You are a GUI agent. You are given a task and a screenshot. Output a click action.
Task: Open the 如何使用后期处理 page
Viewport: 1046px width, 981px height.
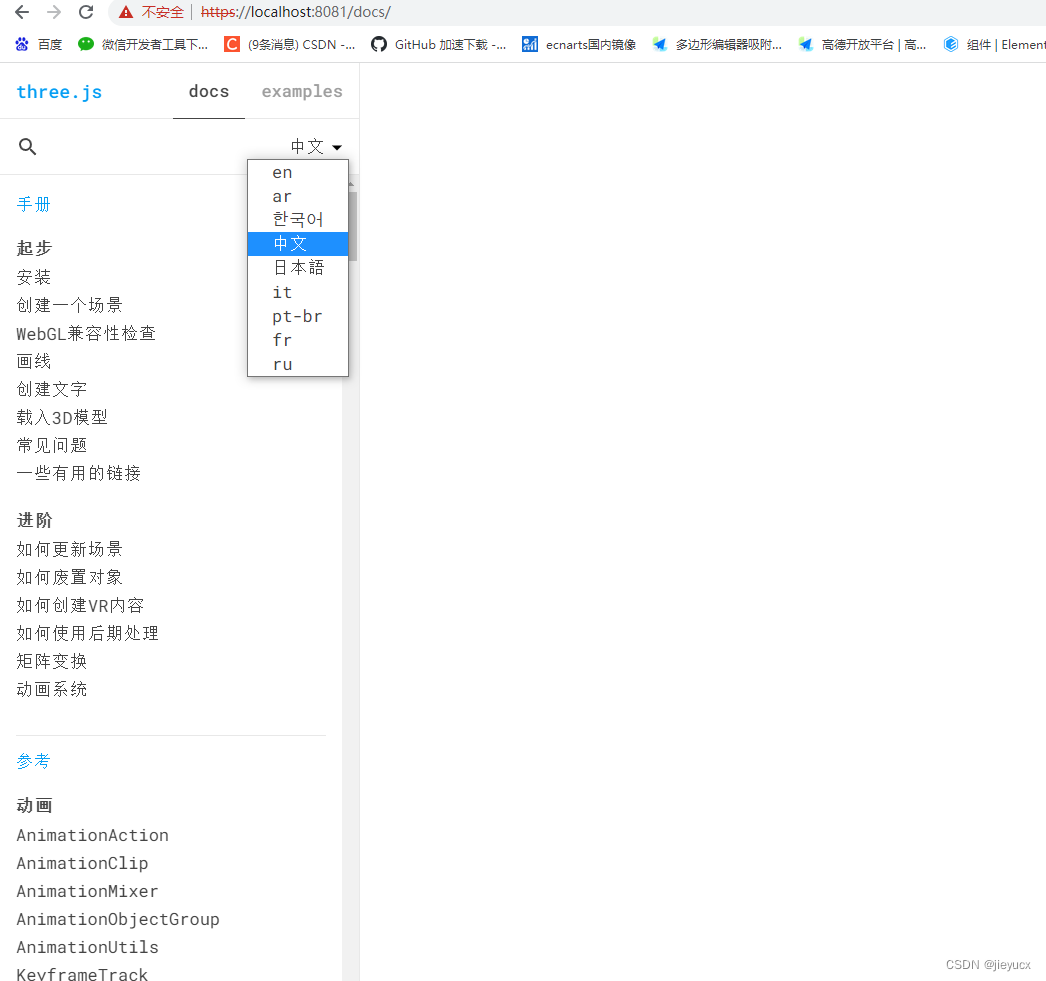tap(87, 634)
